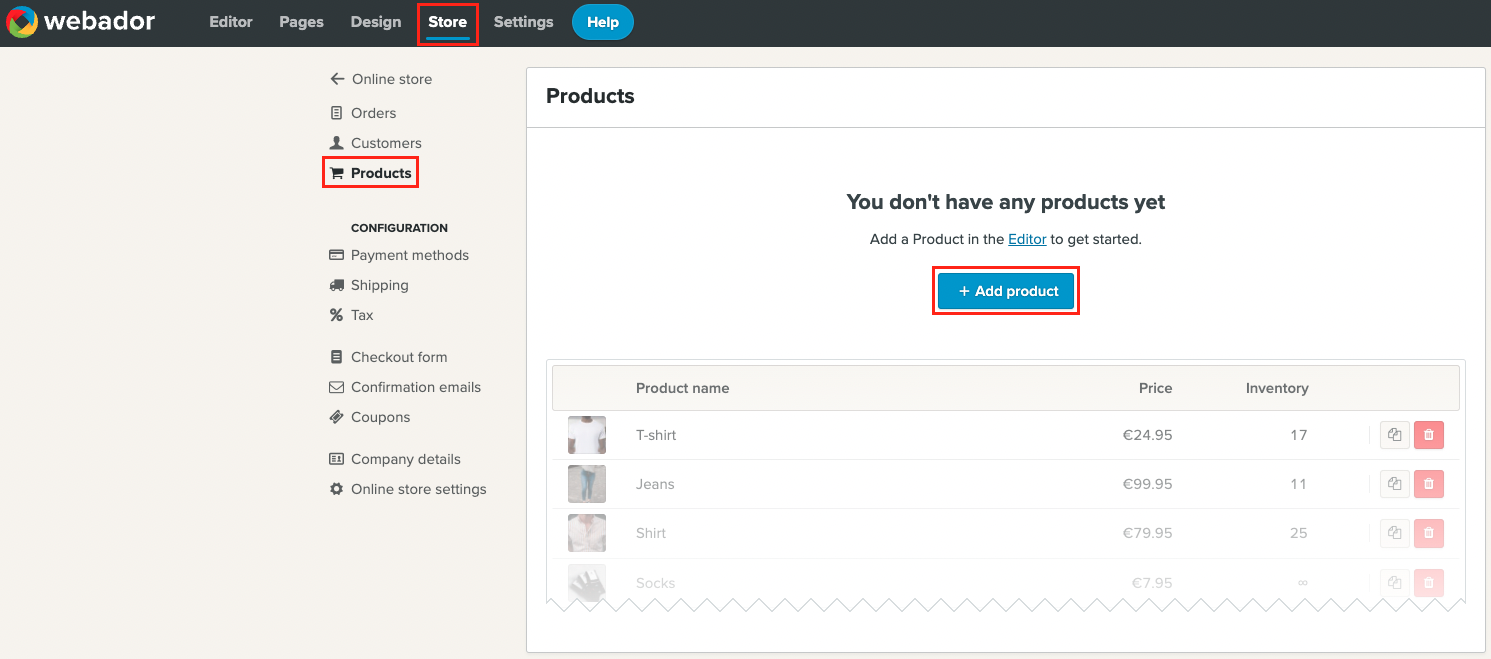Follow the Editor link in the message
The width and height of the screenshot is (1491, 659).
[x=1027, y=240]
